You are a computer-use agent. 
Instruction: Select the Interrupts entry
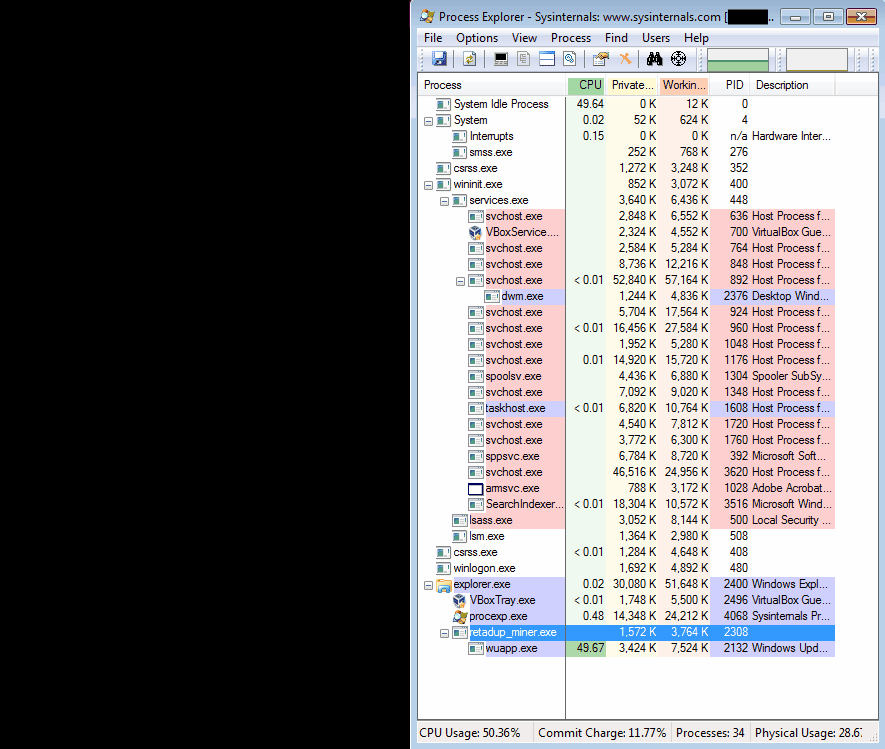point(491,136)
